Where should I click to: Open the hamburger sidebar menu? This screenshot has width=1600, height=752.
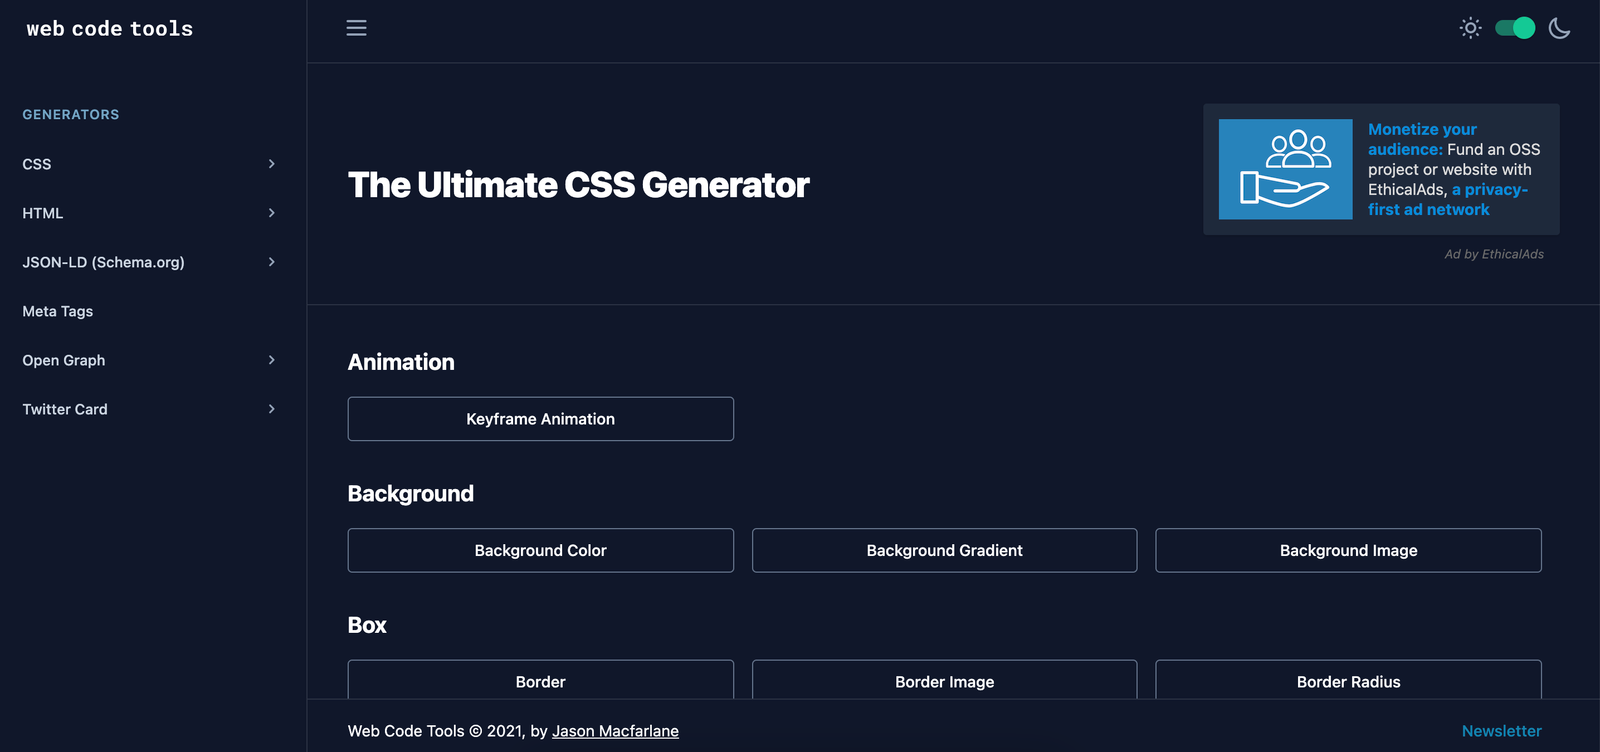(356, 28)
